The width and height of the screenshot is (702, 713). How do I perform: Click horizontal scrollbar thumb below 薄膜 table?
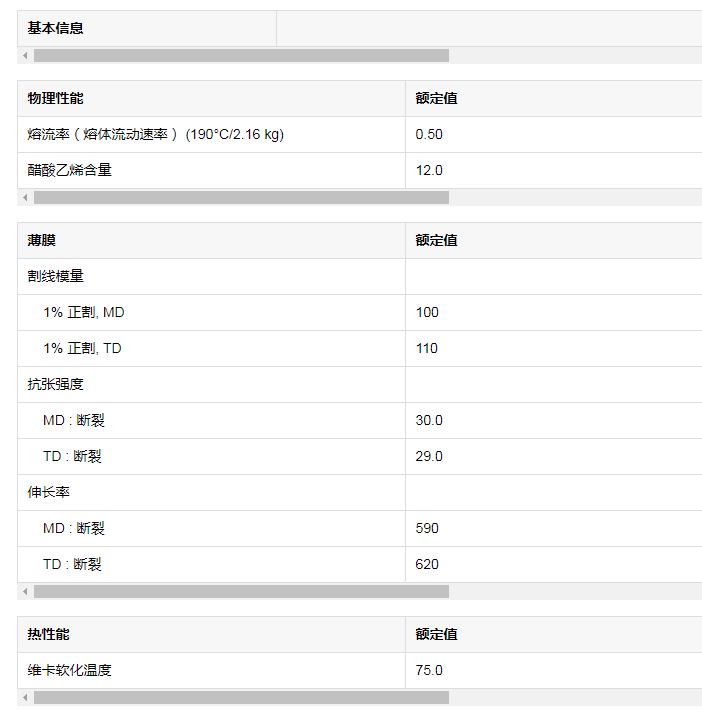(241, 592)
